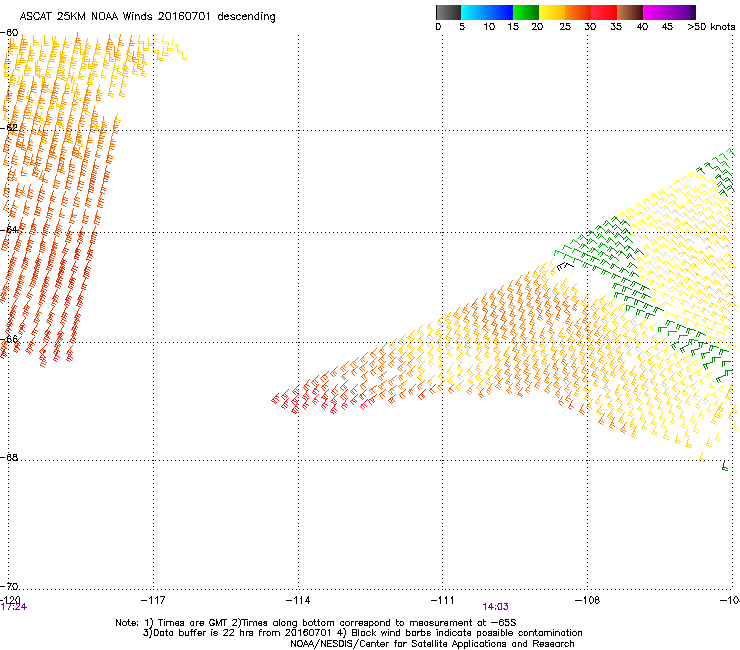Click the ASCAT 25KM NOAA Winds title
The image size is (740, 650).
147,17
